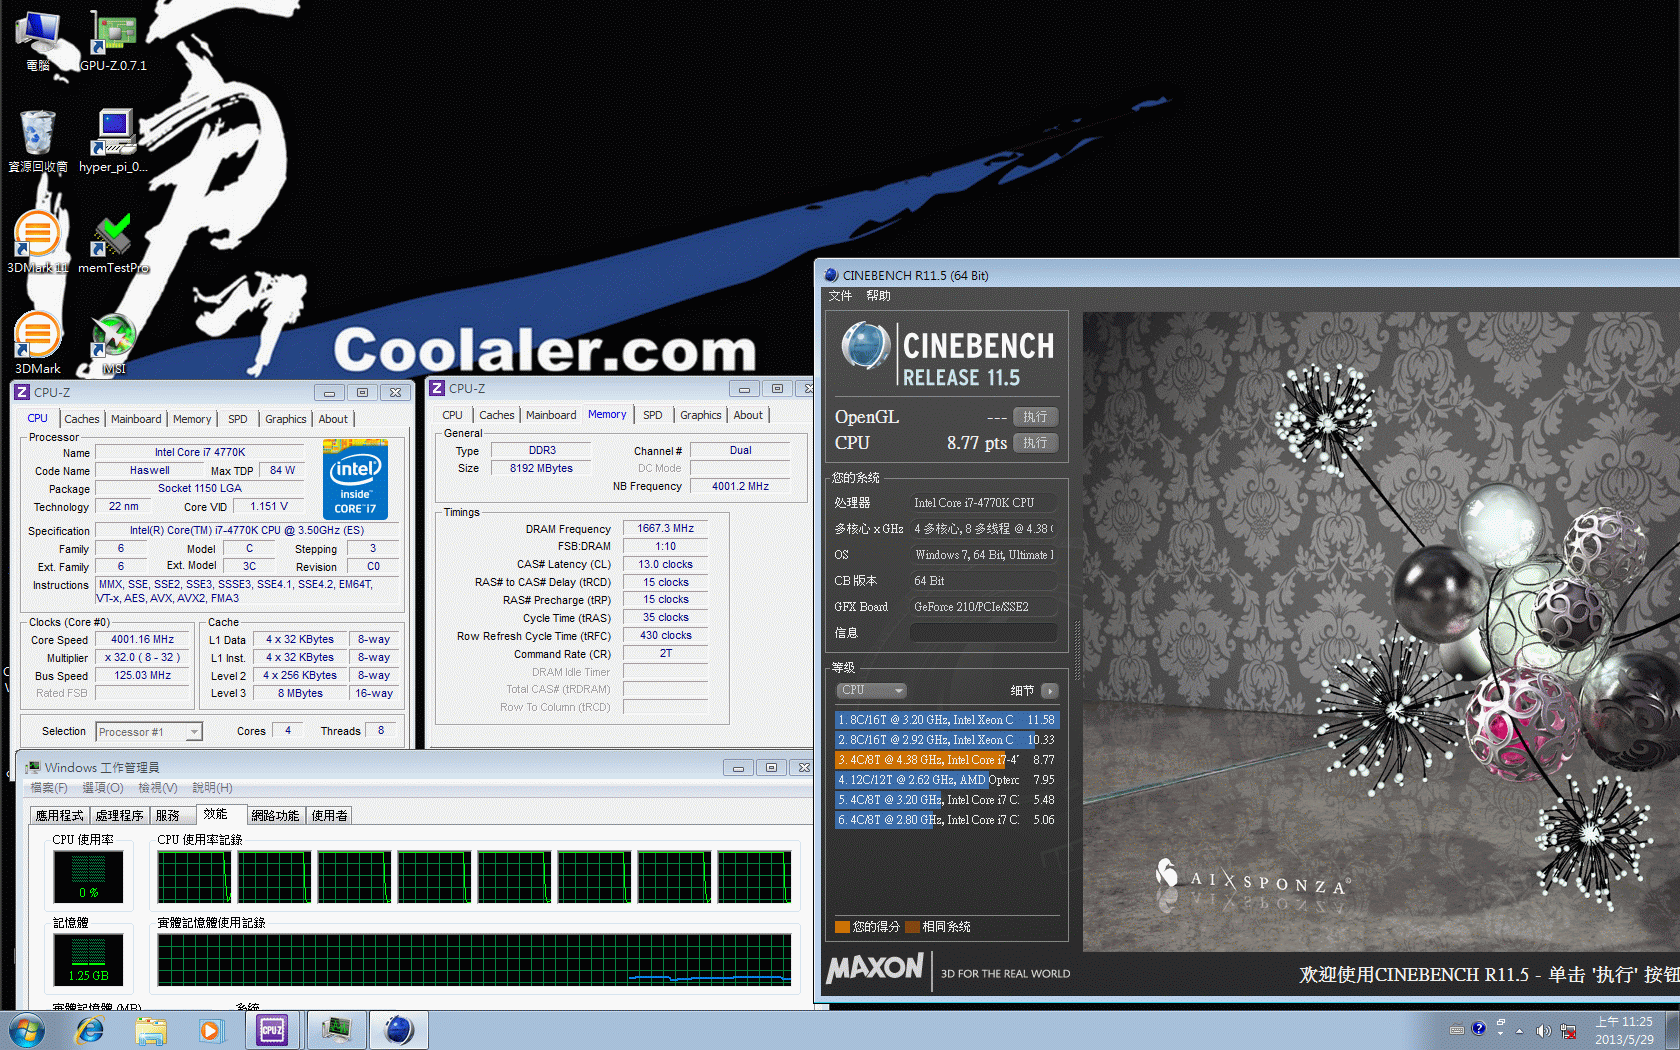The image size is (1680, 1050).
Task: Switch to About tab in right CPU-Z
Action: click(748, 415)
